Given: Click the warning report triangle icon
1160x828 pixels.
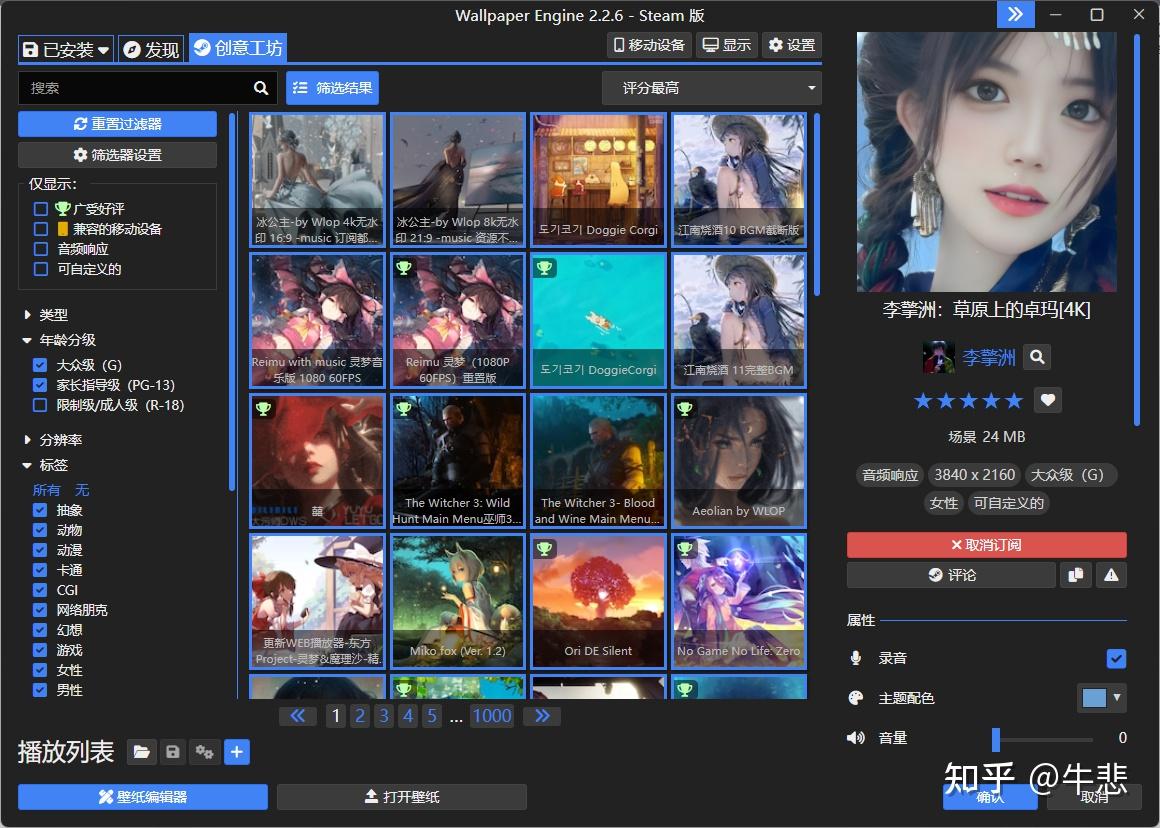Looking at the screenshot, I should click(x=1111, y=575).
